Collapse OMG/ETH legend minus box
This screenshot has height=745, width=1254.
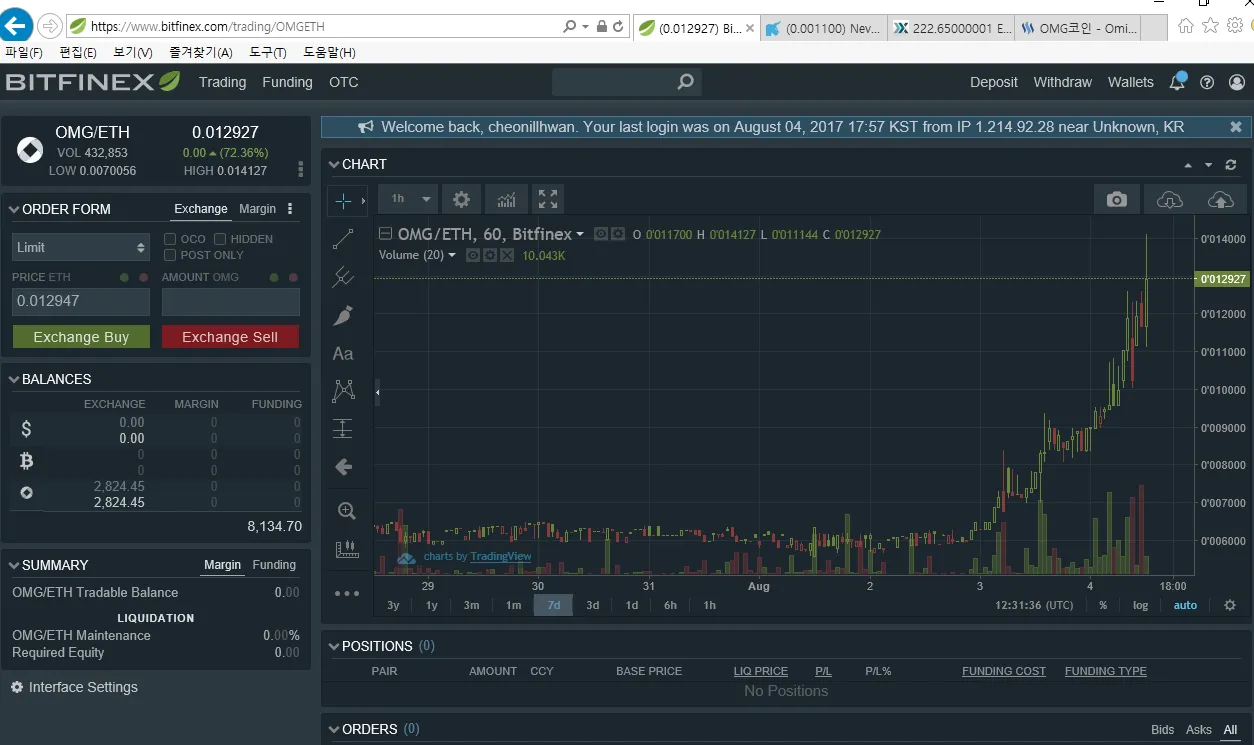coord(385,234)
